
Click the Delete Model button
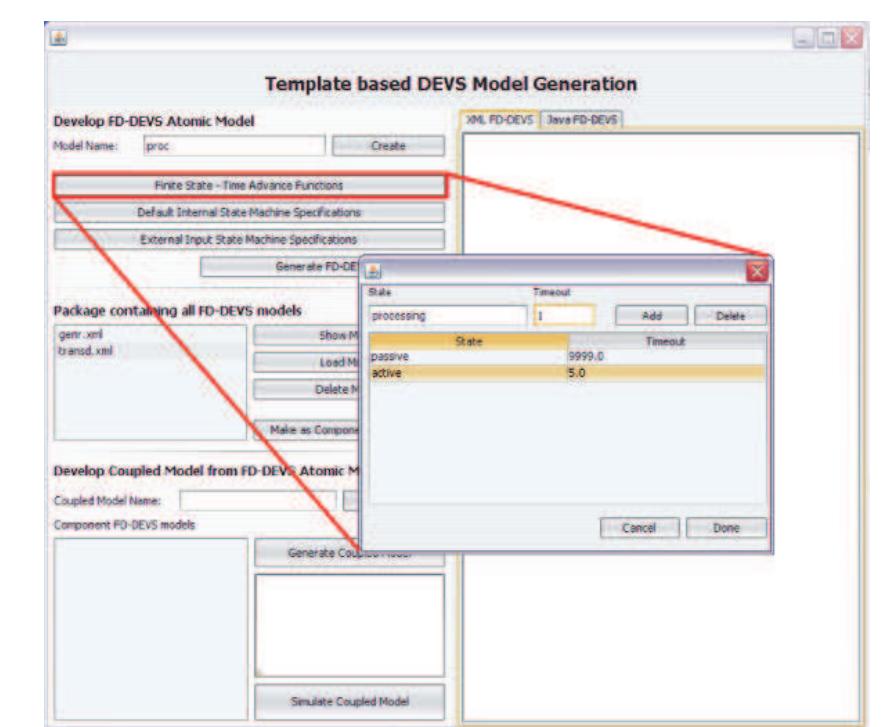(308, 390)
